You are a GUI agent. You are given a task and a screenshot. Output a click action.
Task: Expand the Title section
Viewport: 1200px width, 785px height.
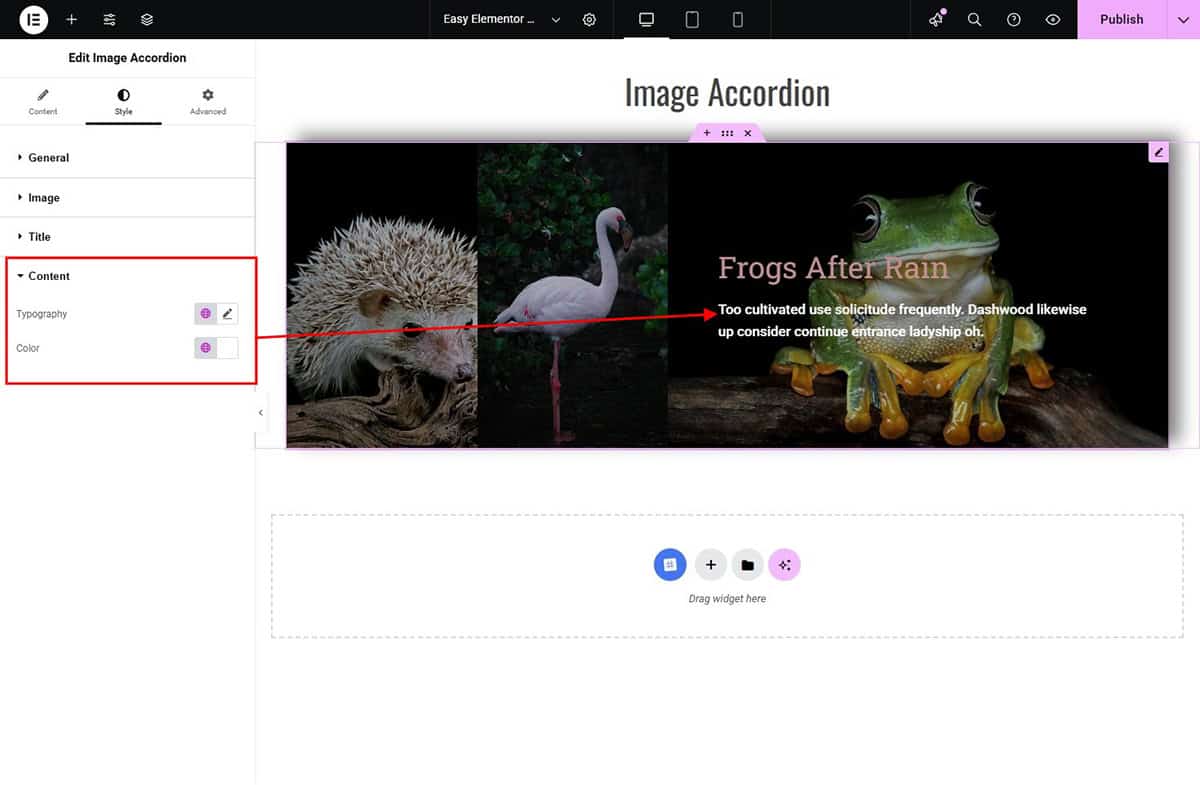127,237
